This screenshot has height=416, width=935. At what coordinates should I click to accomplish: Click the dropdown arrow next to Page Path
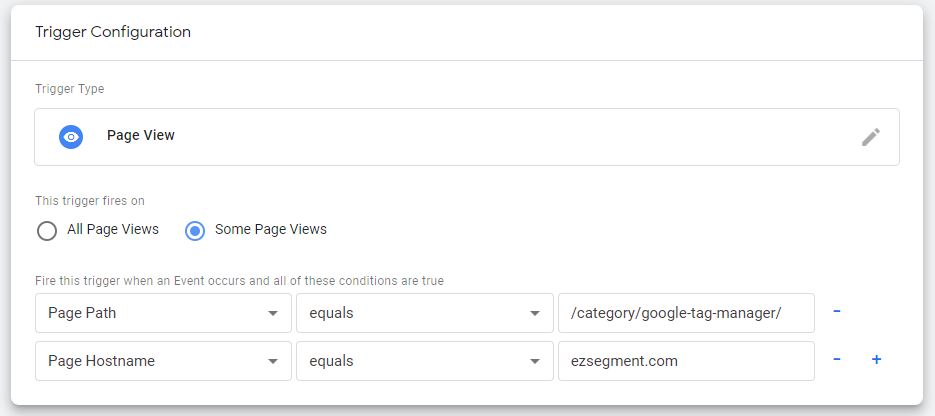273,313
